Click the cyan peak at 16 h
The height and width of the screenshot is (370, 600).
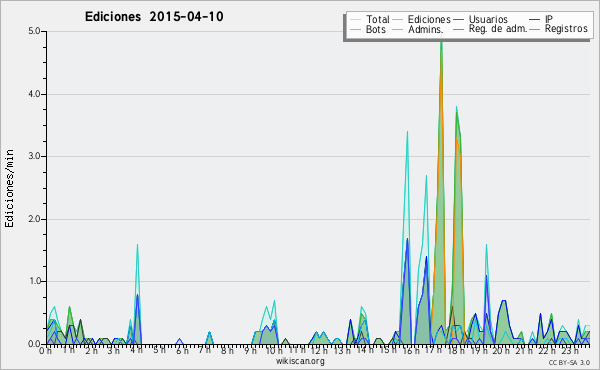[x=407, y=132]
